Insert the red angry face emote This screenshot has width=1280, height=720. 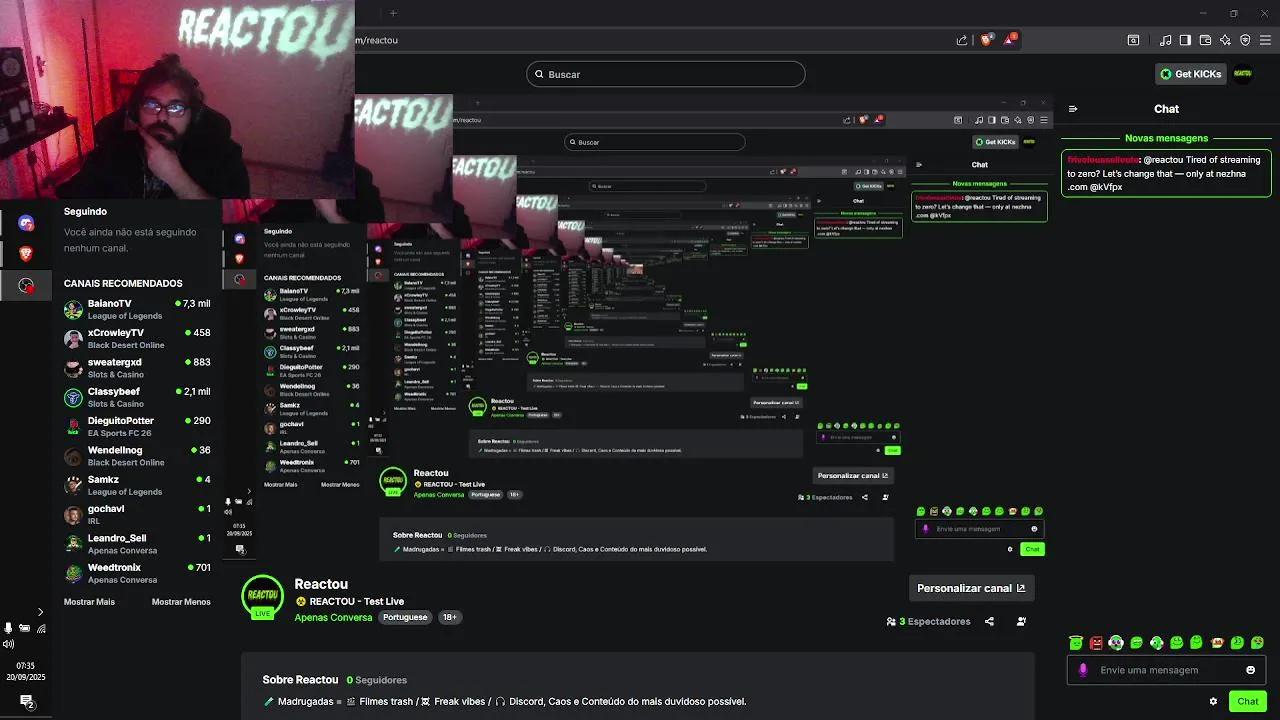point(1096,642)
